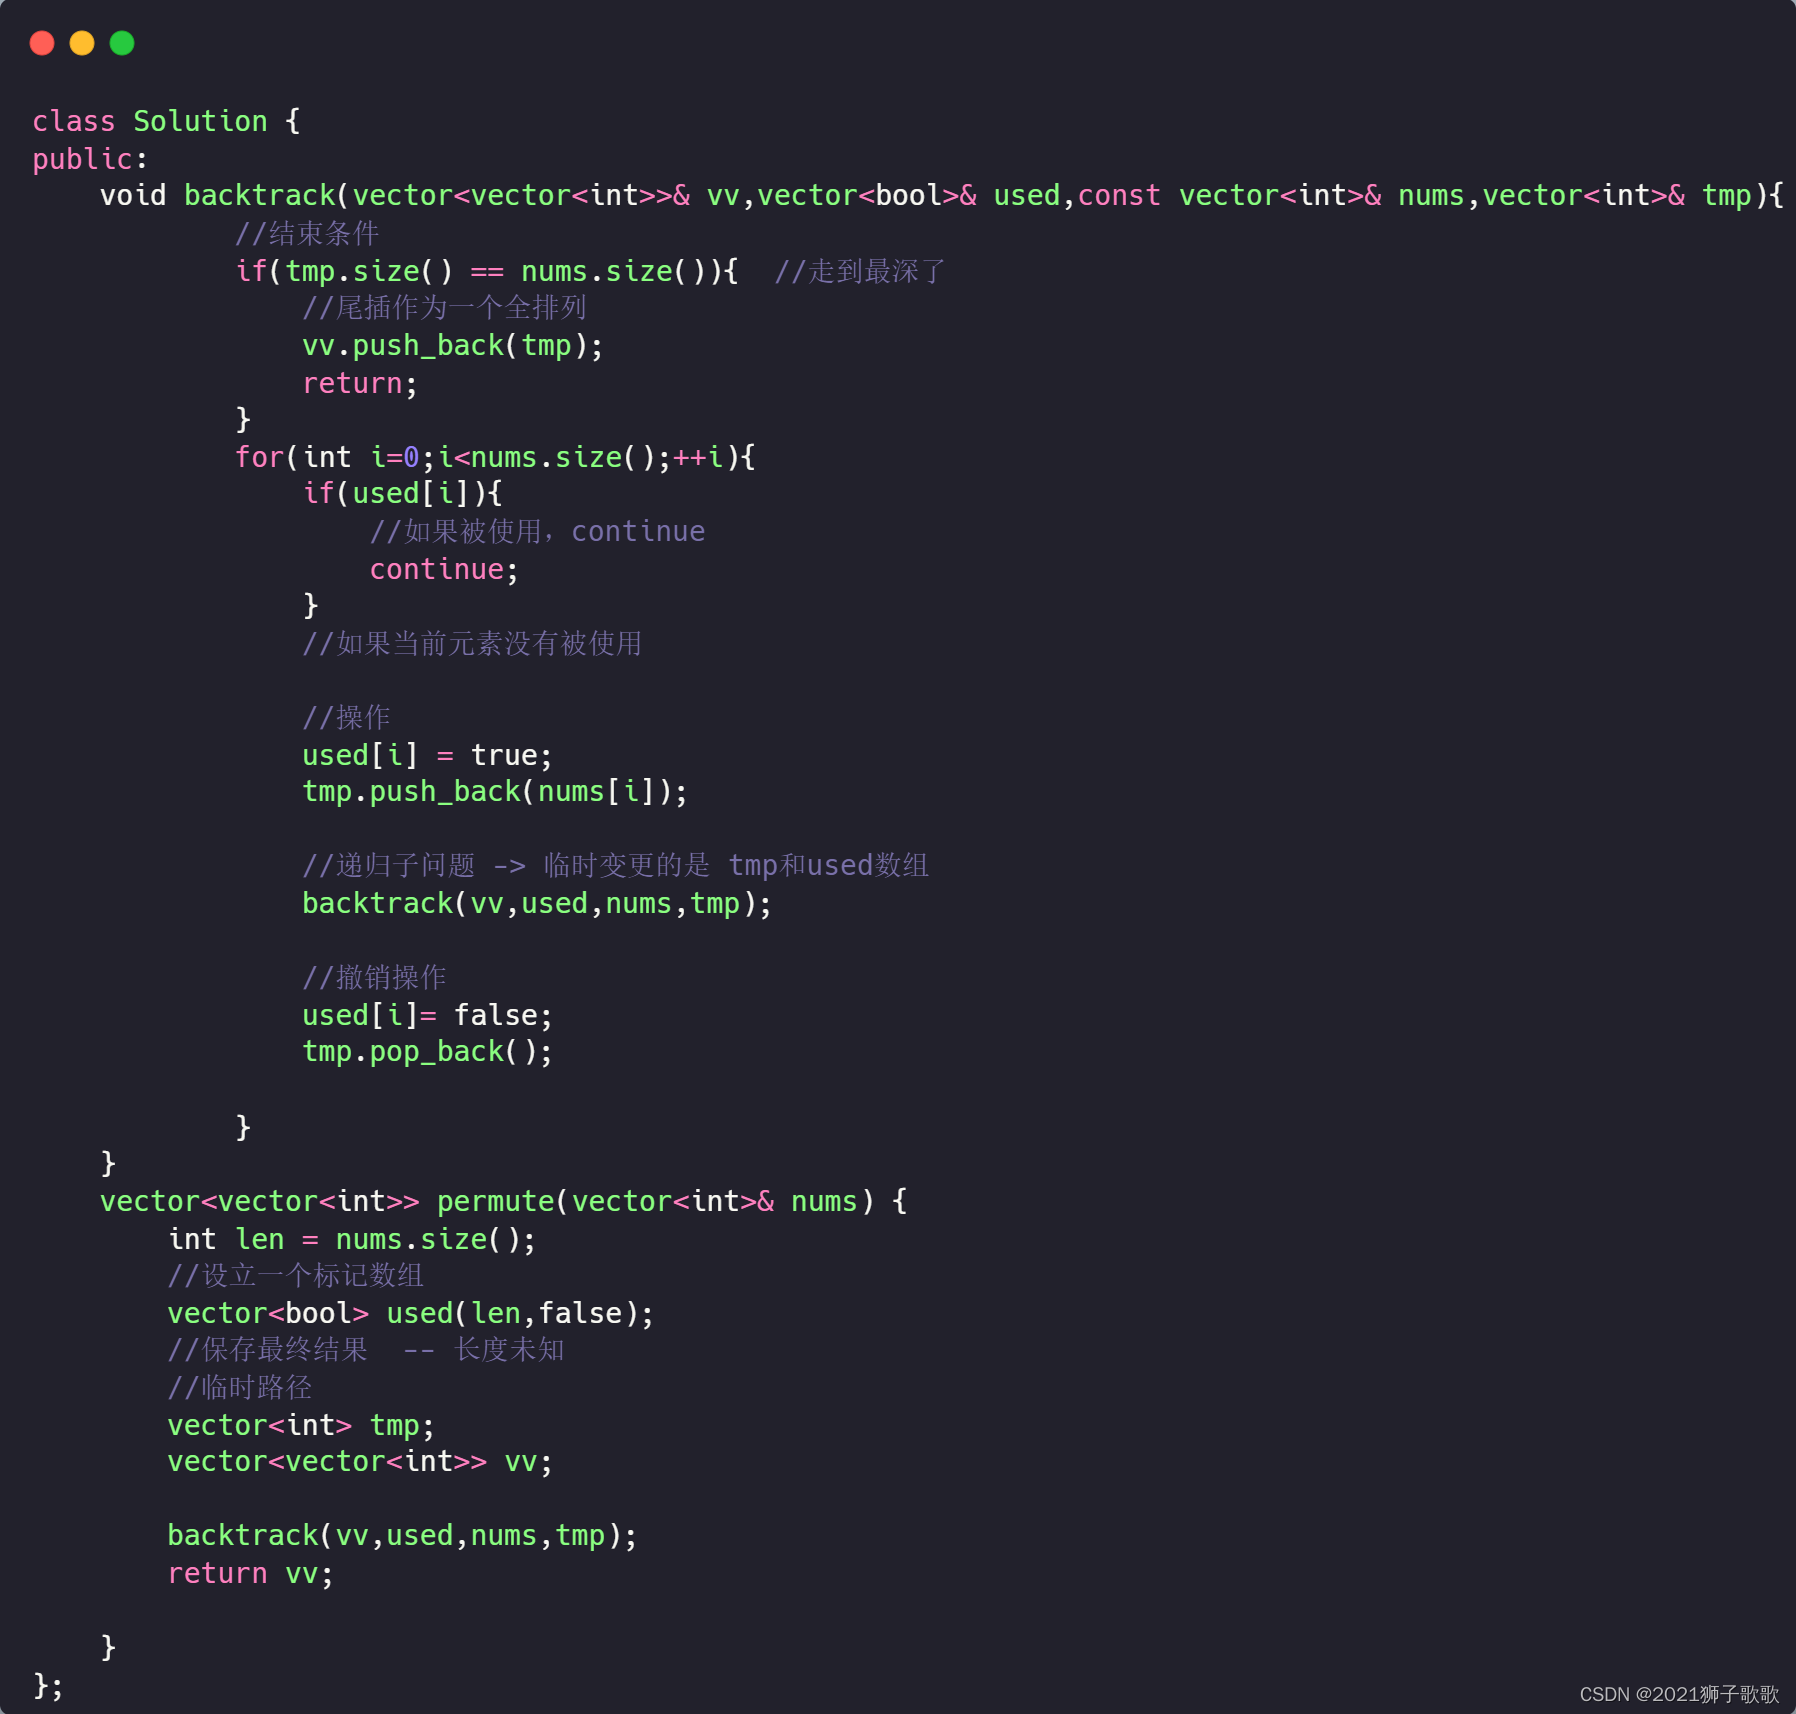The height and width of the screenshot is (1714, 1796).
Task: Click the comment '//临时路径'
Action: tap(240, 1387)
